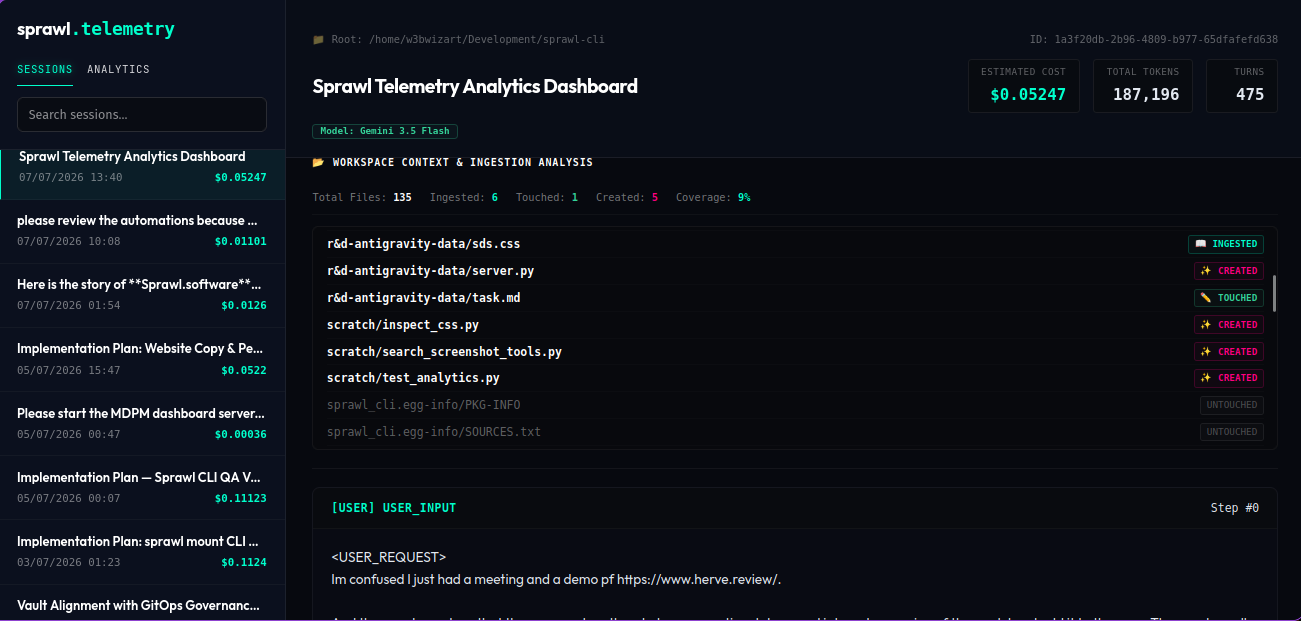Image resolution: width=1301 pixels, height=621 pixels.
Task: Click the file list scrollbar thumb
Action: tap(1274, 294)
